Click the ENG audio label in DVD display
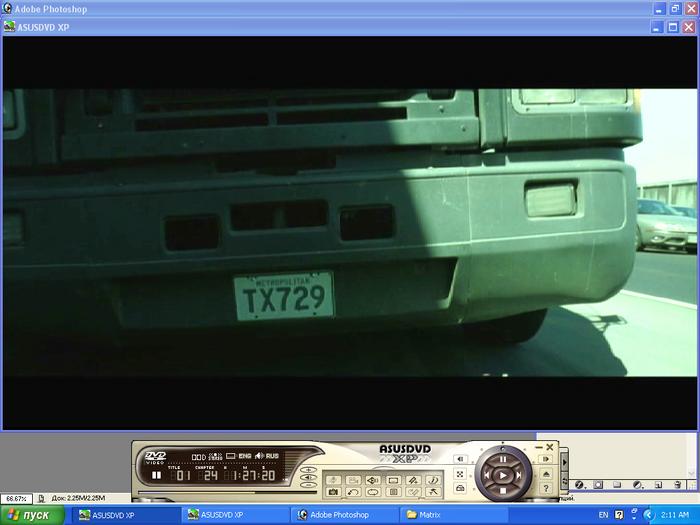700x525 pixels. [x=245, y=456]
